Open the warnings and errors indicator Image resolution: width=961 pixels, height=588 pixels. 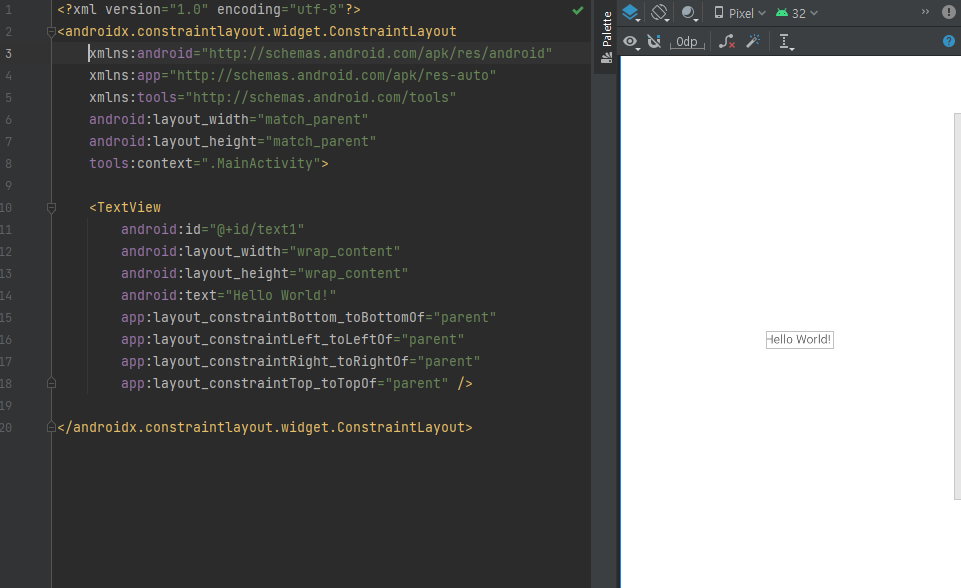point(948,12)
